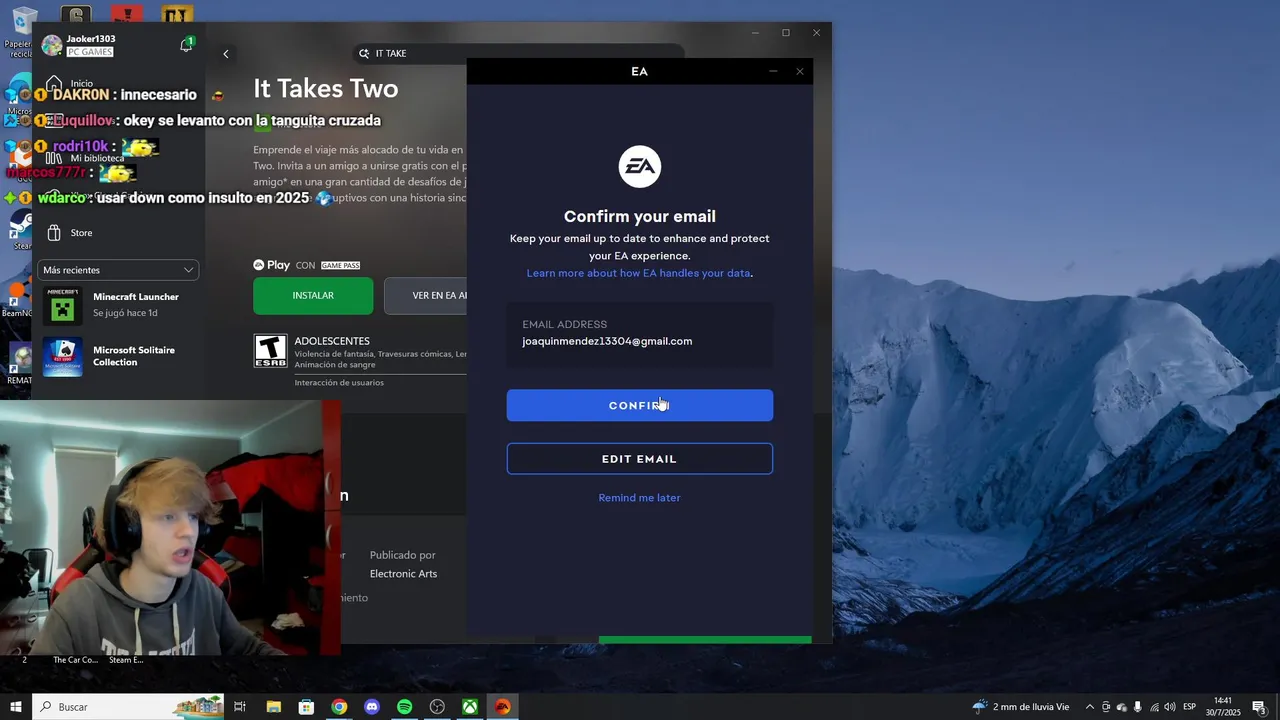Click INSTALAR button in Xbox app
This screenshot has height=720, width=1280.
[313, 296]
